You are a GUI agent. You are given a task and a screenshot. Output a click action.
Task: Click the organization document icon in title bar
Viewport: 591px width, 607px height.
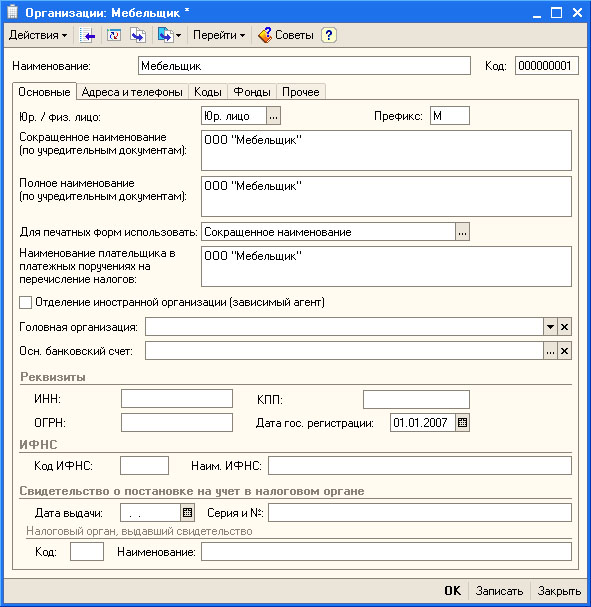coord(12,12)
